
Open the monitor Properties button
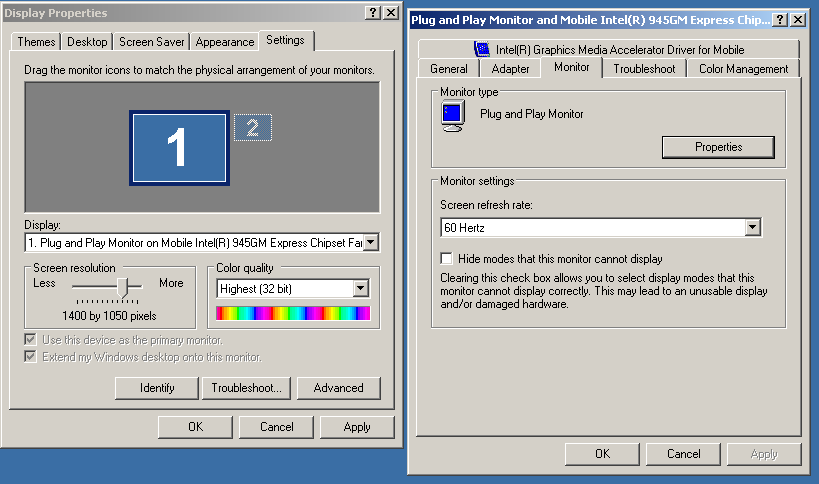[x=718, y=147]
